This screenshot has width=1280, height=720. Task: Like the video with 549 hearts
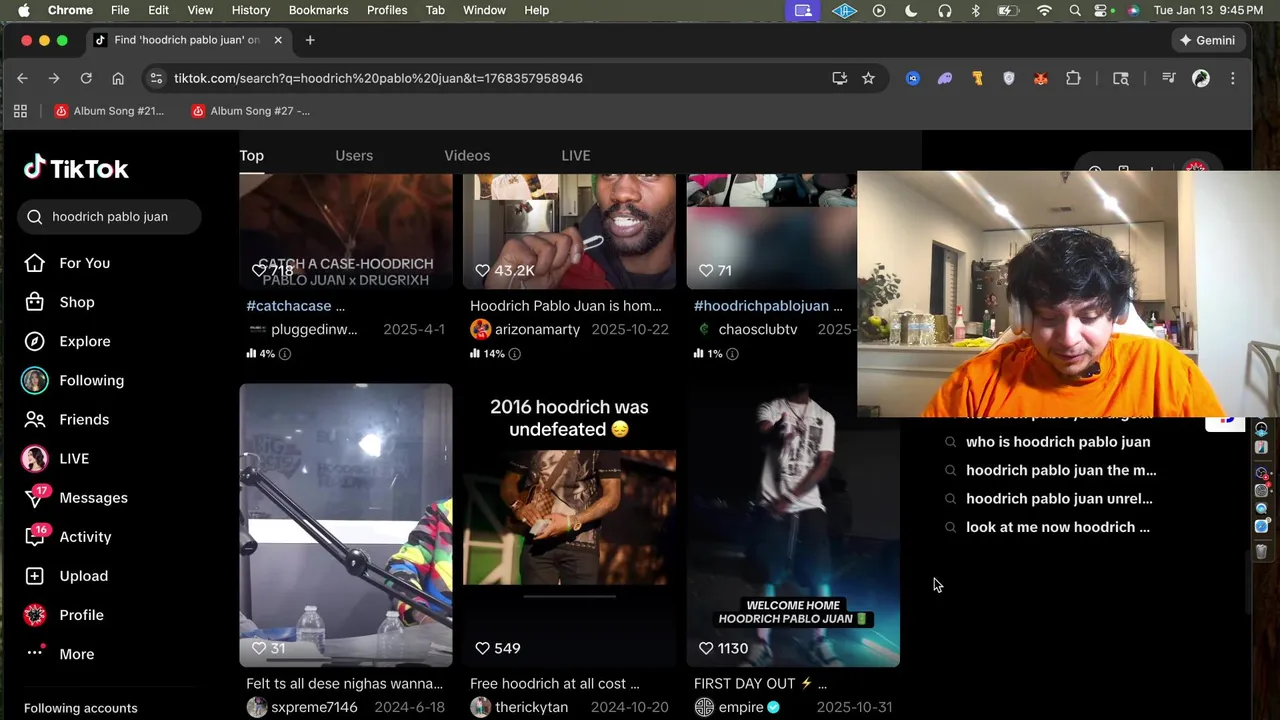pyautogui.click(x=482, y=648)
